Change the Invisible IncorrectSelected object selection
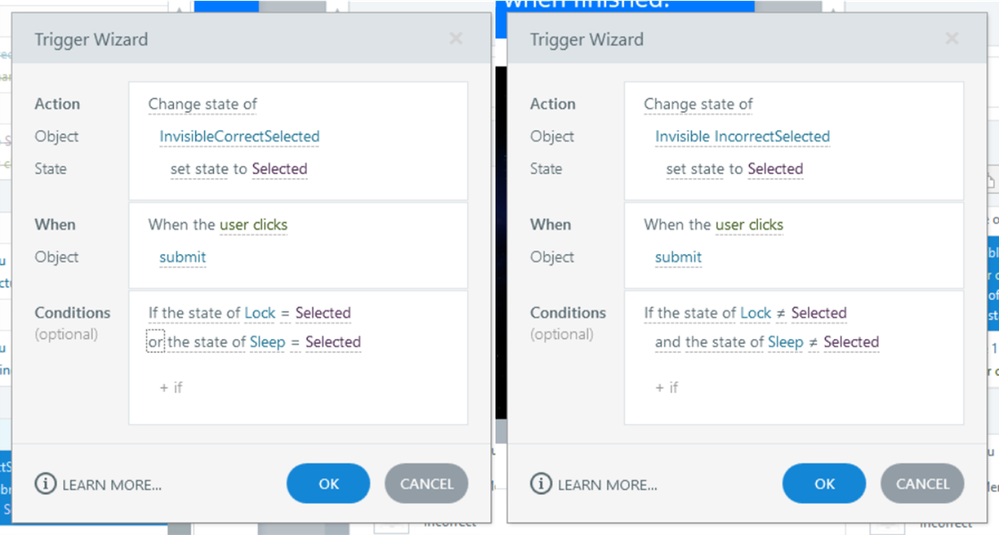The height and width of the screenshot is (535, 999). (x=742, y=136)
